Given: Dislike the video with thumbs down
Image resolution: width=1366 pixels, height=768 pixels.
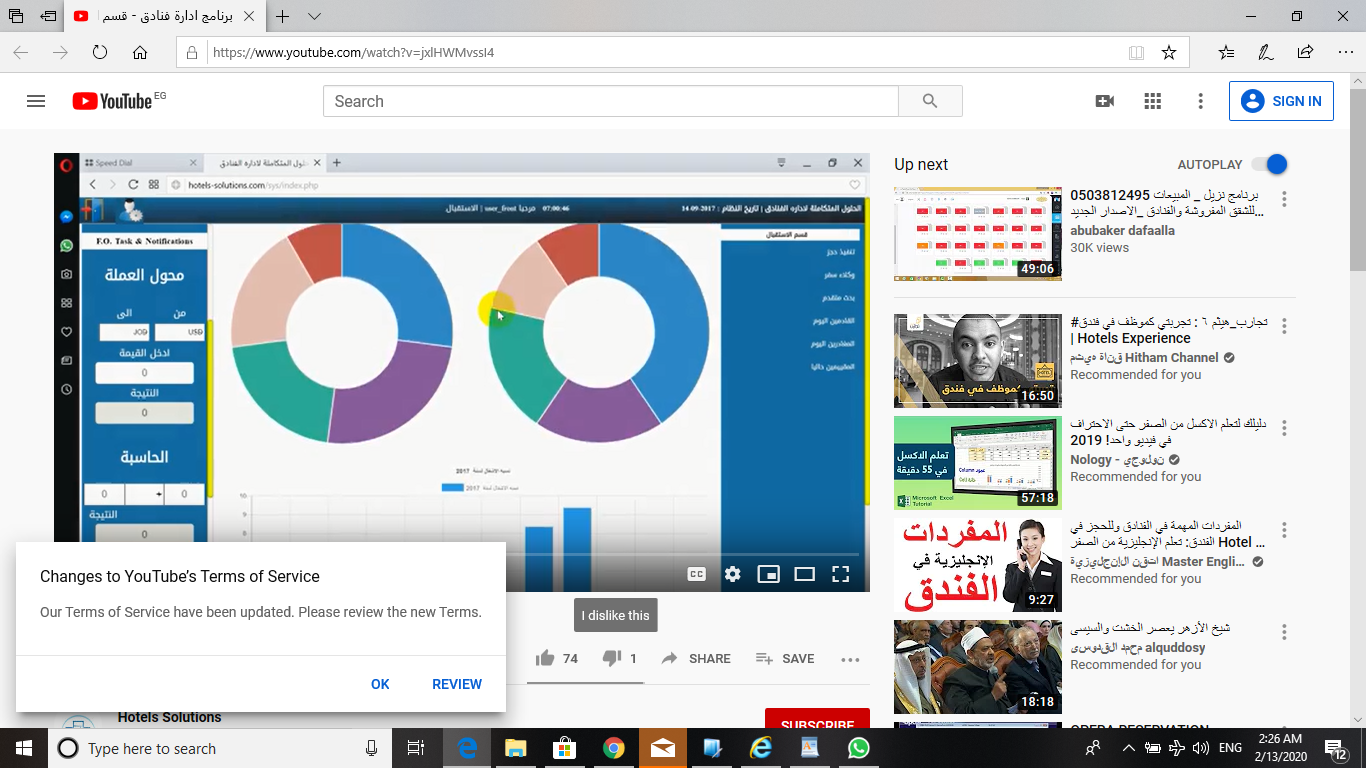Looking at the screenshot, I should tap(612, 658).
